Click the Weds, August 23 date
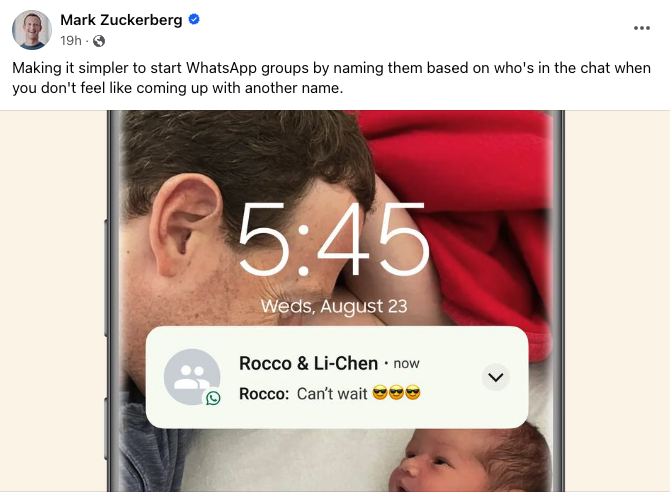Screen dimensions: 670x496 coord(334,306)
